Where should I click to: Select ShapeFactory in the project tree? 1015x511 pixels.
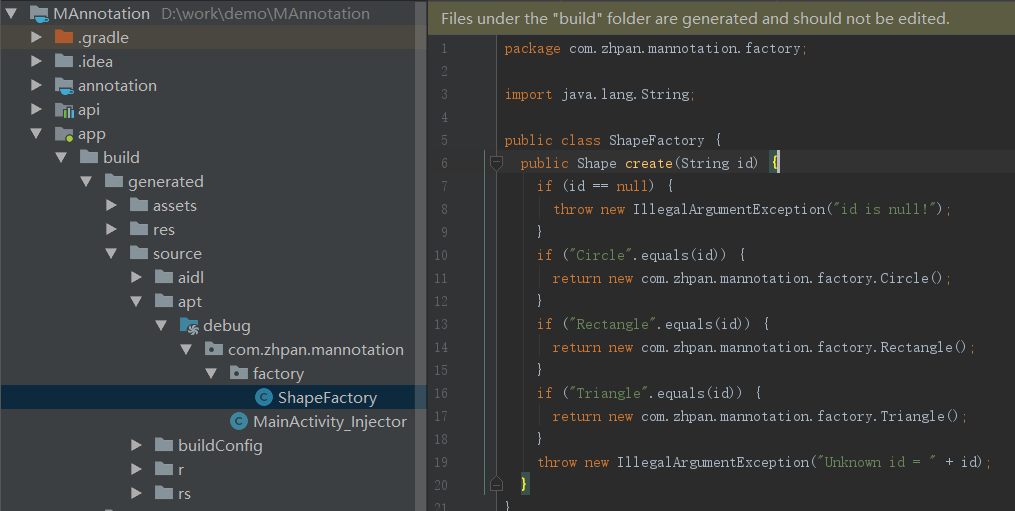[x=327, y=398]
